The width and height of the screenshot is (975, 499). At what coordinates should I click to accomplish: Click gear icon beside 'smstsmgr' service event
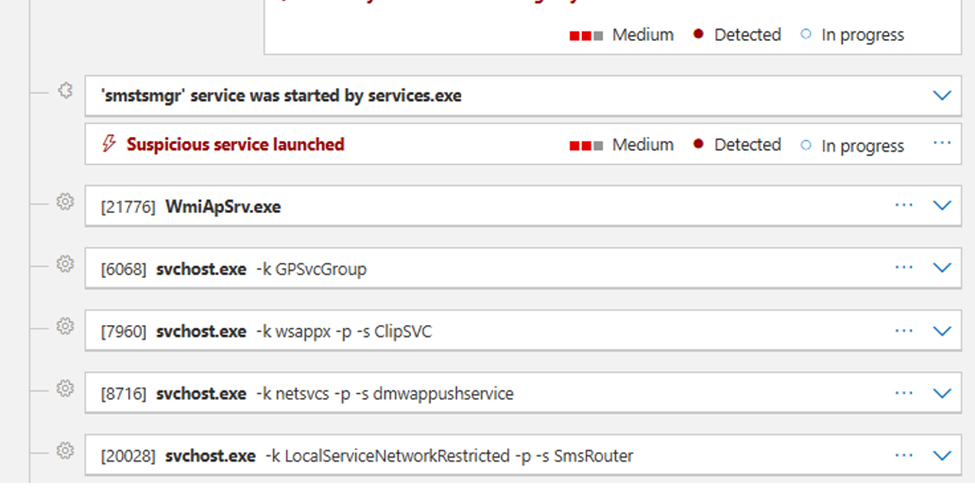66,91
